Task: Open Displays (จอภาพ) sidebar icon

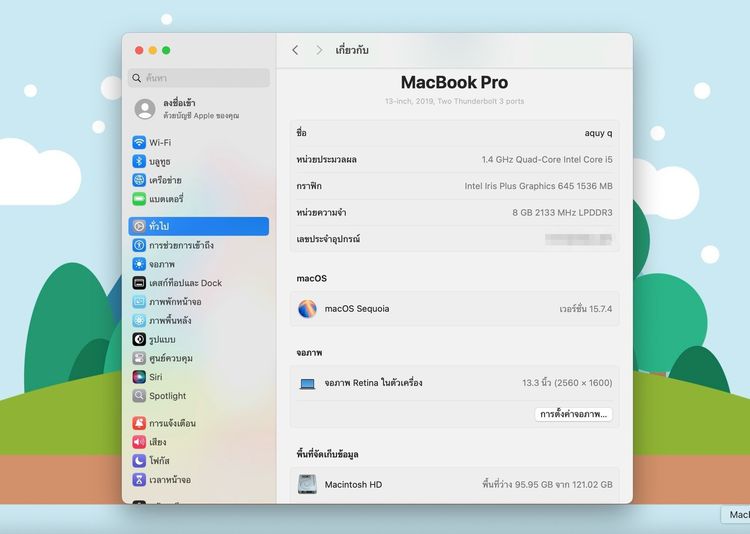Action: 139,264
